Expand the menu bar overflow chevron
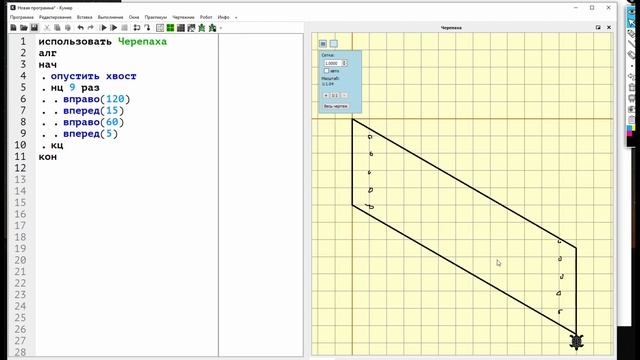640x360 pixels. [236, 18]
